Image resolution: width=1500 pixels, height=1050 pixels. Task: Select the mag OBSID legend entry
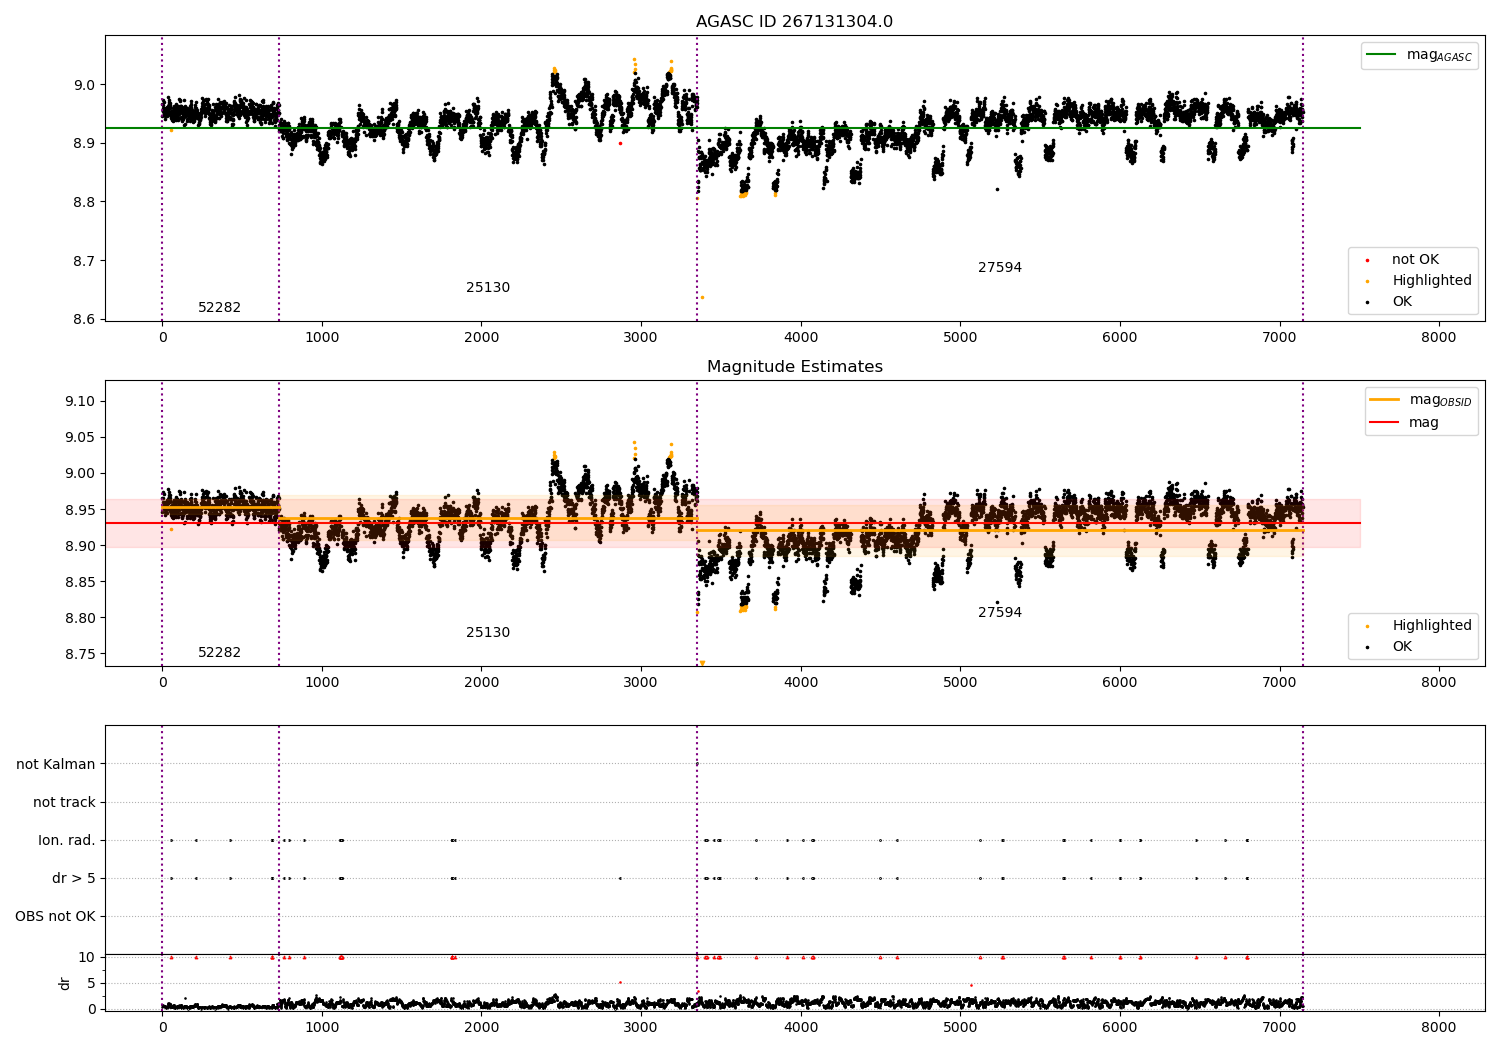(x=1421, y=400)
